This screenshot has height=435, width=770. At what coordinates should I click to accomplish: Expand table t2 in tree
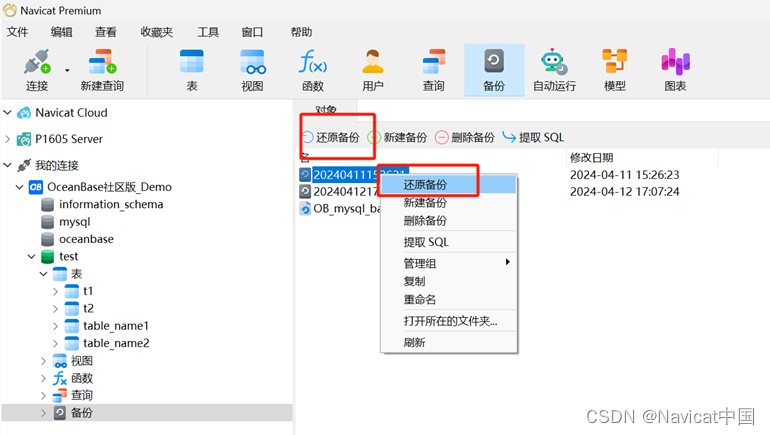click(x=55, y=308)
